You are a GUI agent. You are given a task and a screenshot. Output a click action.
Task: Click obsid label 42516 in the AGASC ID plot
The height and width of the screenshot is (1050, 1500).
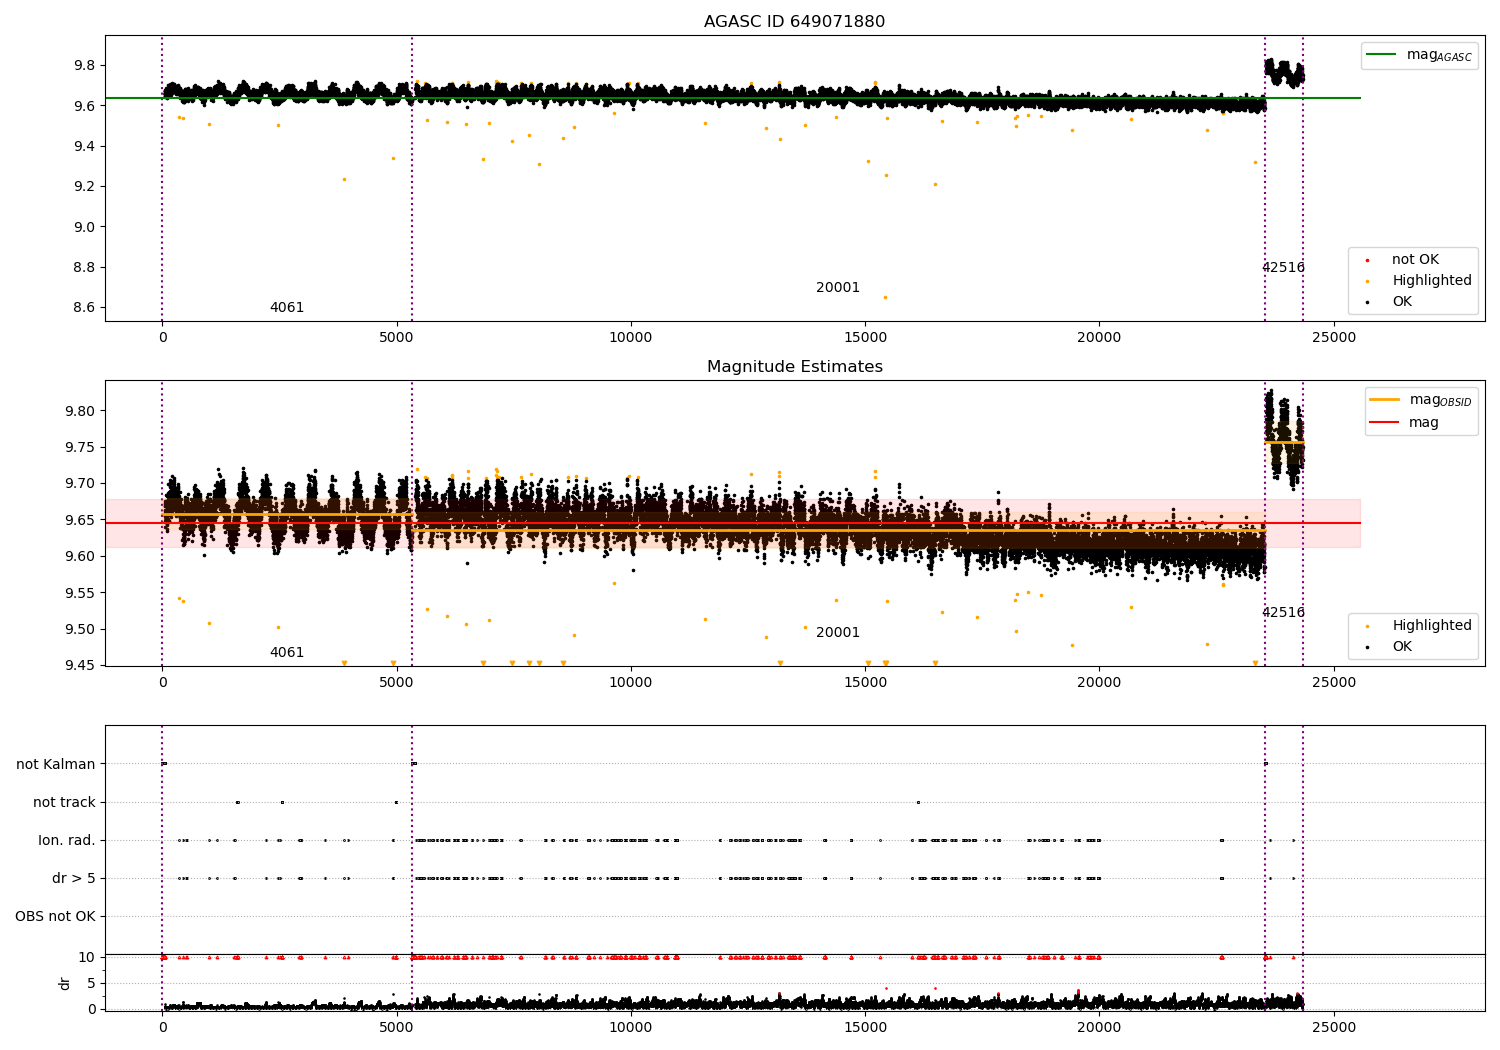click(1283, 268)
